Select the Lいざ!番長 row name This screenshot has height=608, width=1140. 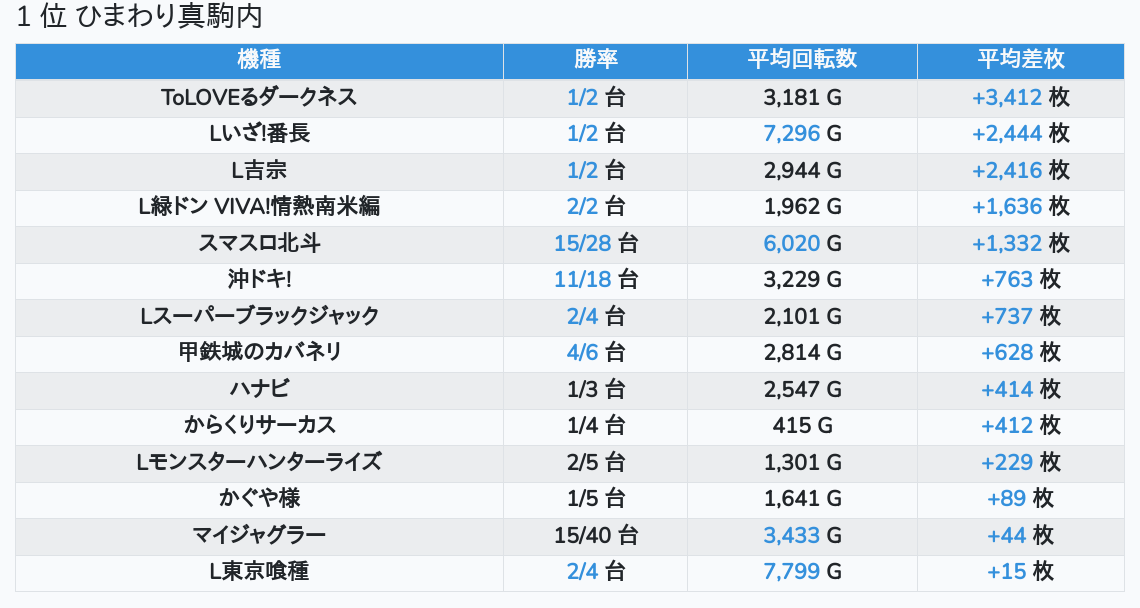[259, 134]
